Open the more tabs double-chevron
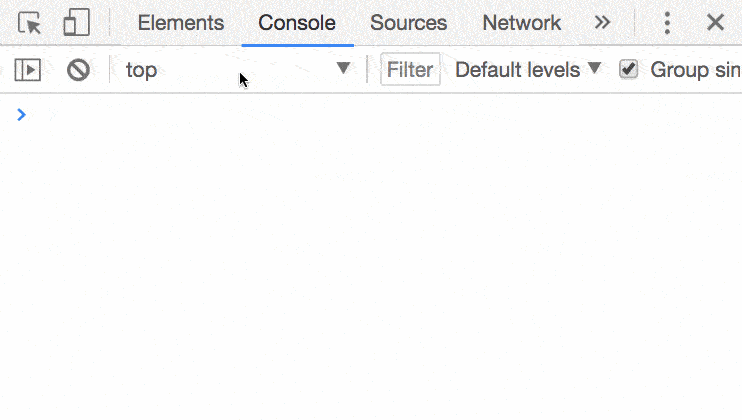This screenshot has width=742, height=420. 602,23
